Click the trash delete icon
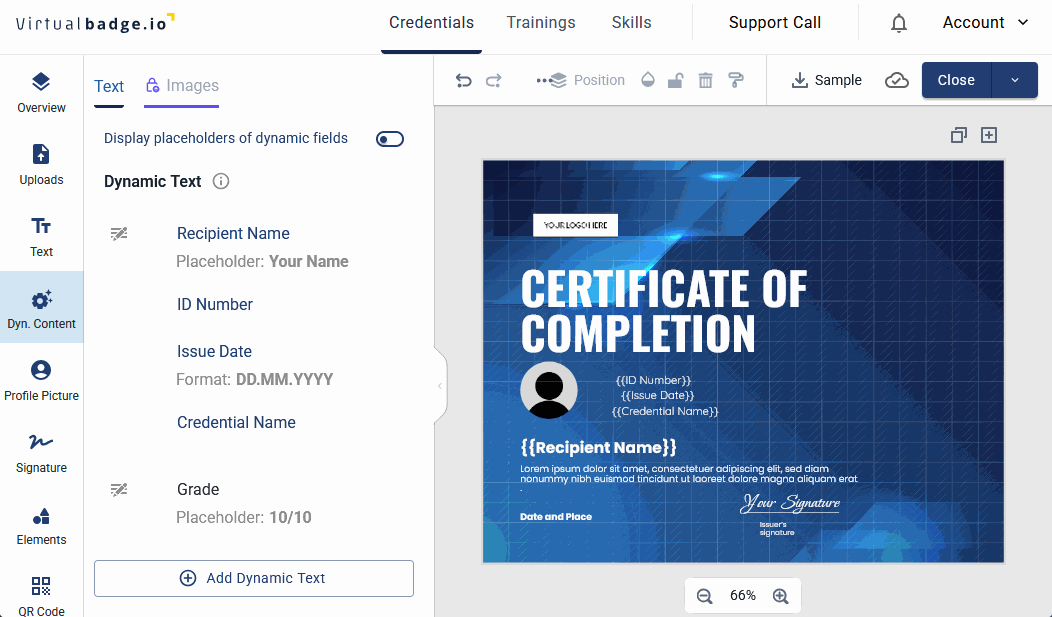Viewport: 1052px width, 617px height. (706, 81)
